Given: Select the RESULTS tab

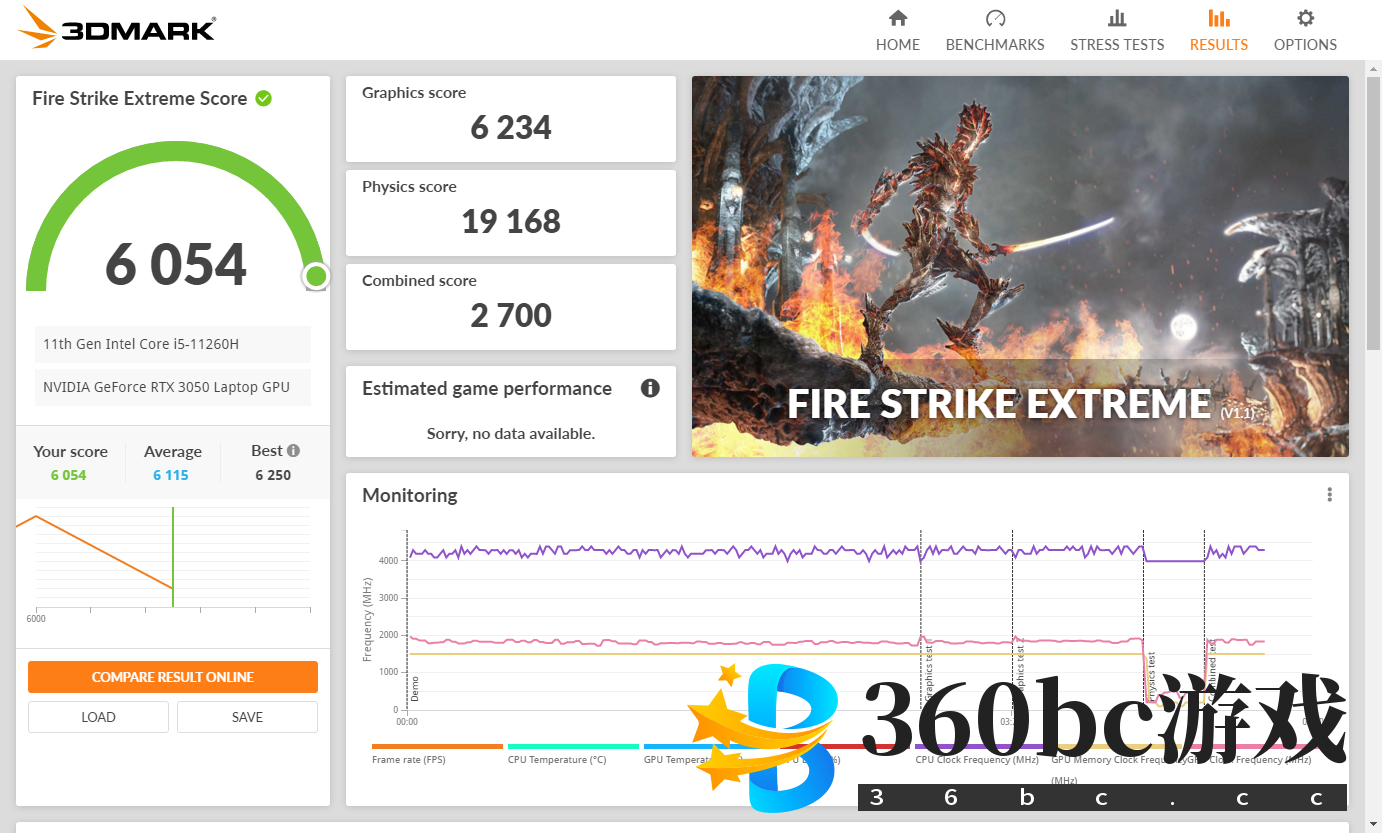Looking at the screenshot, I should [x=1218, y=31].
